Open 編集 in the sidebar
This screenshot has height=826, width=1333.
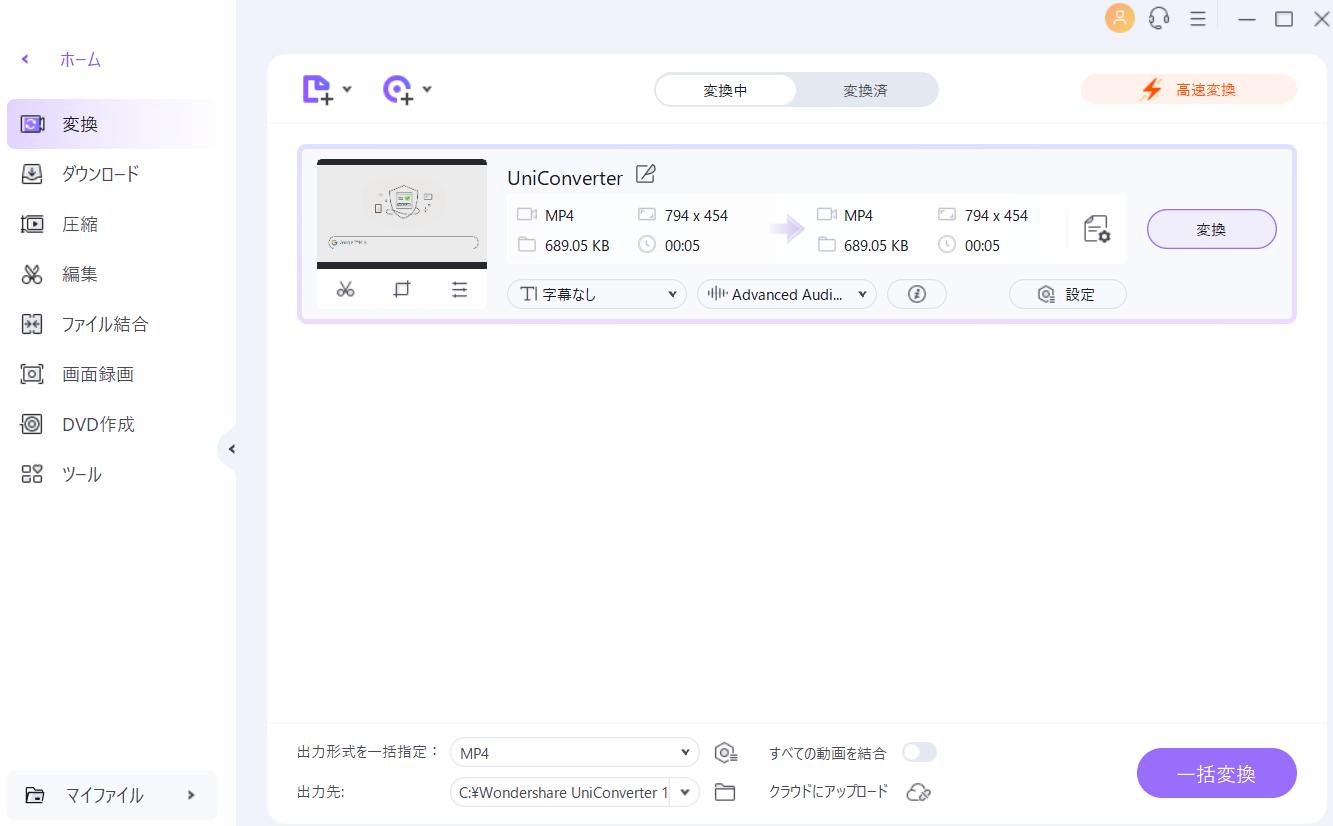pos(112,274)
